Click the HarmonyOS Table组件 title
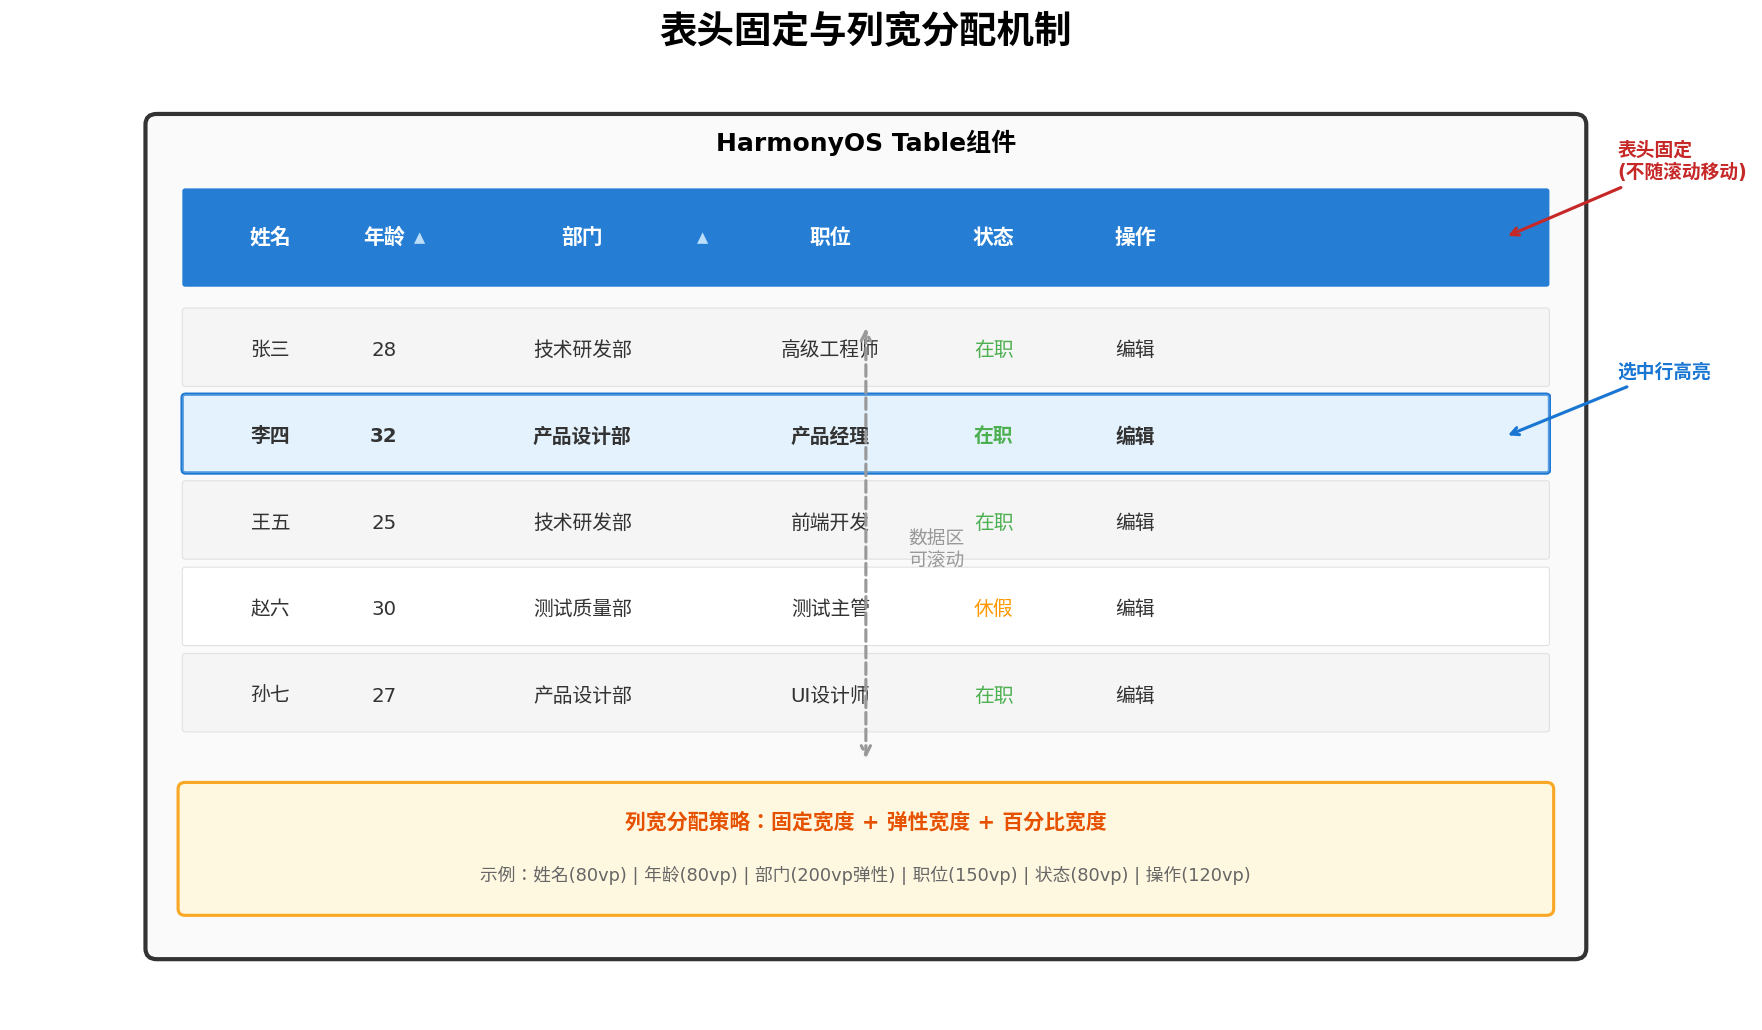 point(866,143)
